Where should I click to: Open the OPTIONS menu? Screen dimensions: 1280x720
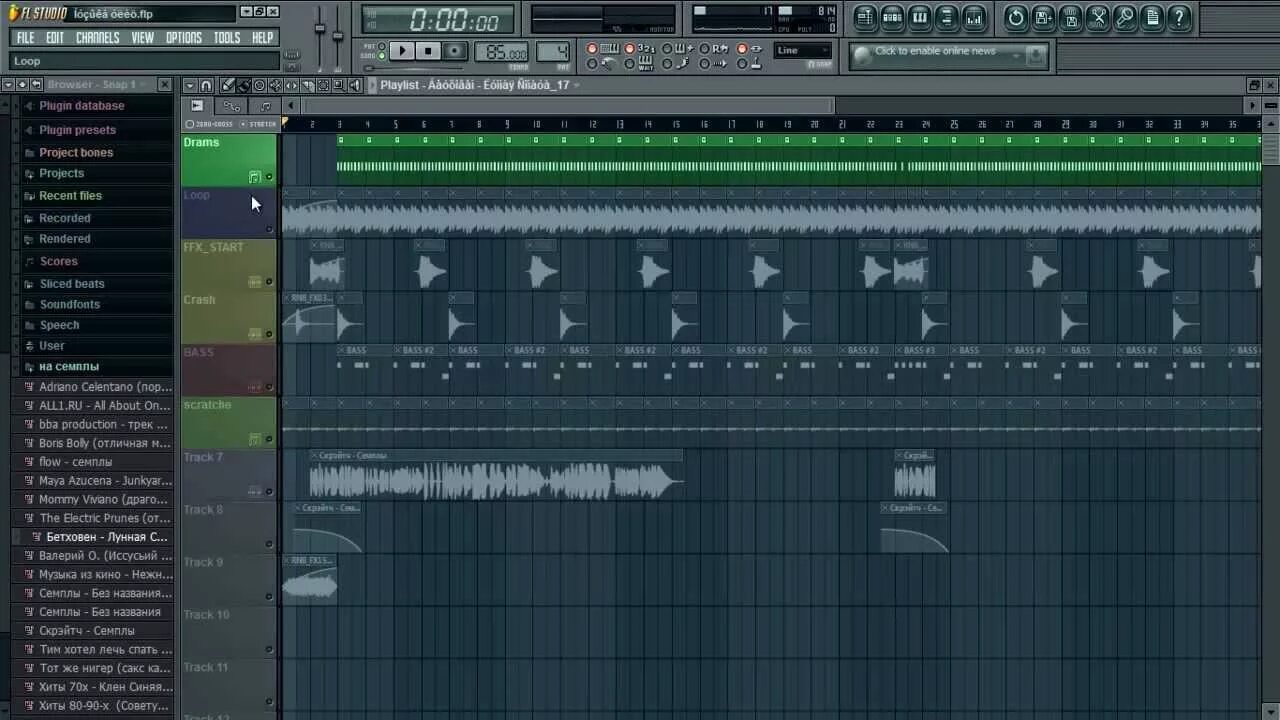[x=183, y=38]
